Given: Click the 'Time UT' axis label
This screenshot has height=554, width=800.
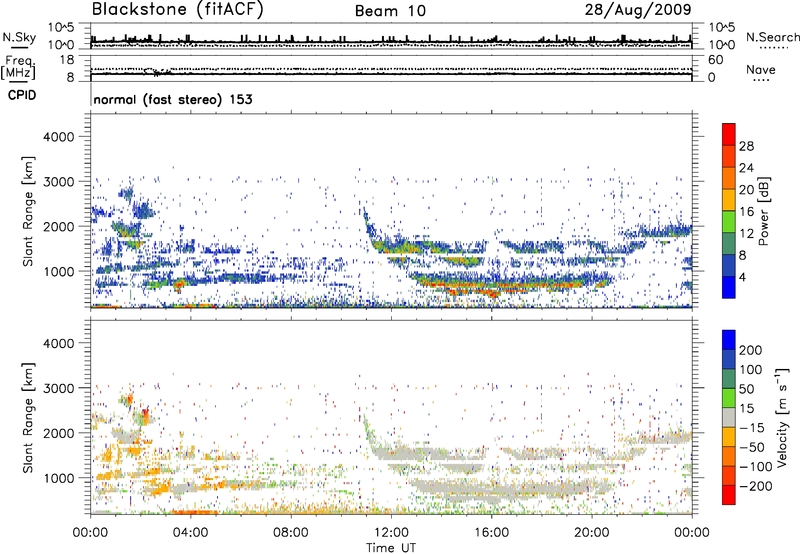Looking at the screenshot, I should pyautogui.click(x=391, y=548).
